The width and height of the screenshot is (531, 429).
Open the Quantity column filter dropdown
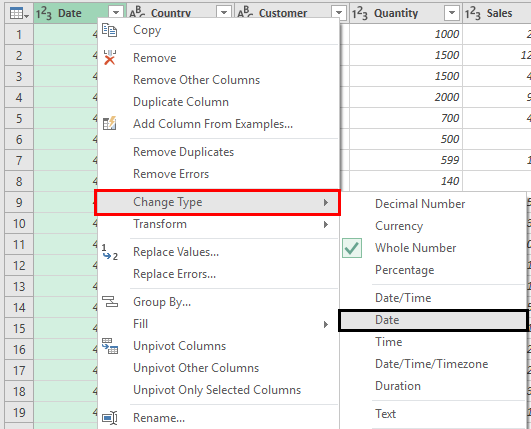click(x=451, y=13)
